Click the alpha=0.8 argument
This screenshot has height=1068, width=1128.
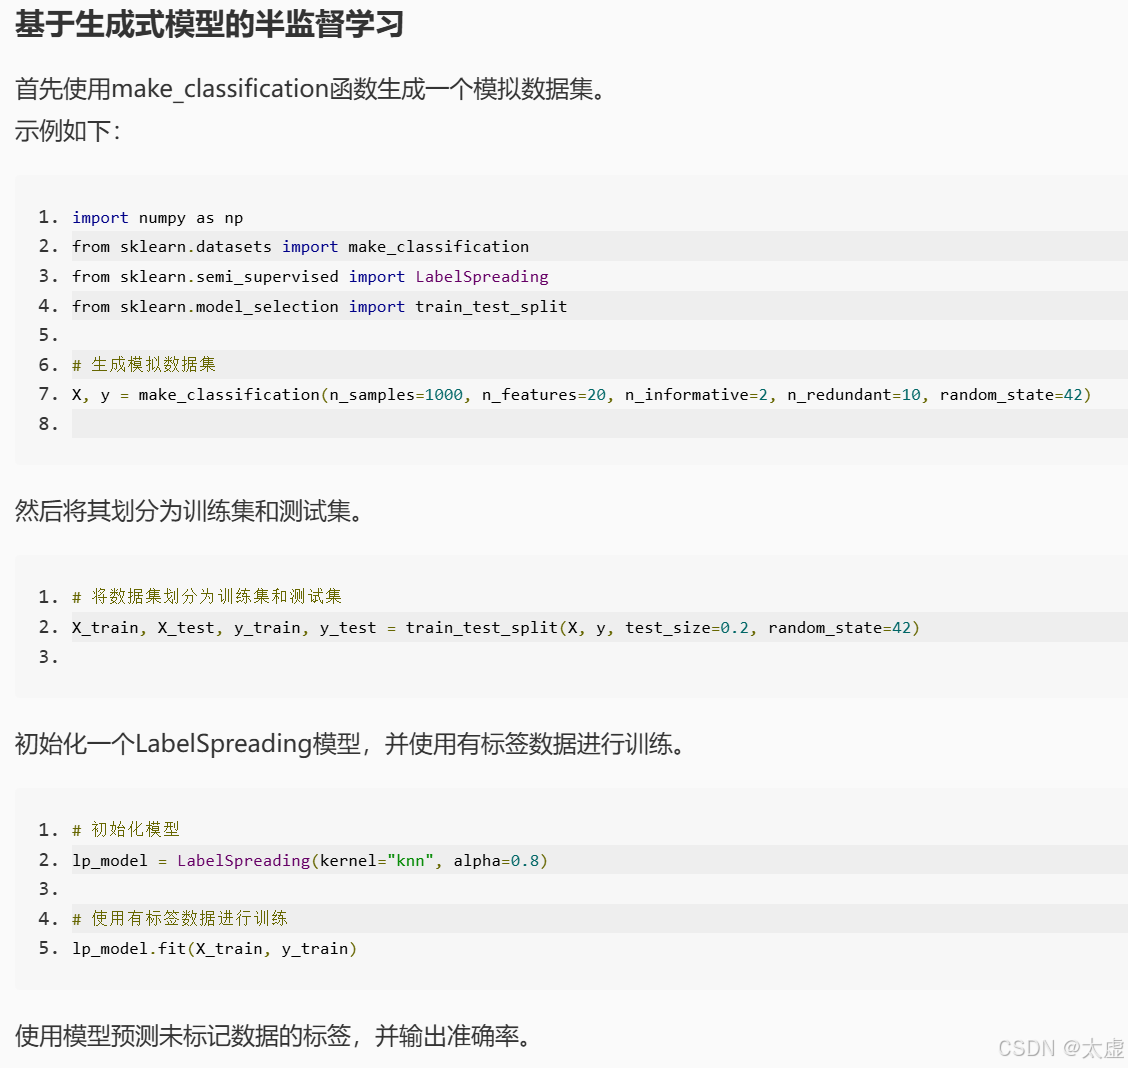(x=496, y=861)
